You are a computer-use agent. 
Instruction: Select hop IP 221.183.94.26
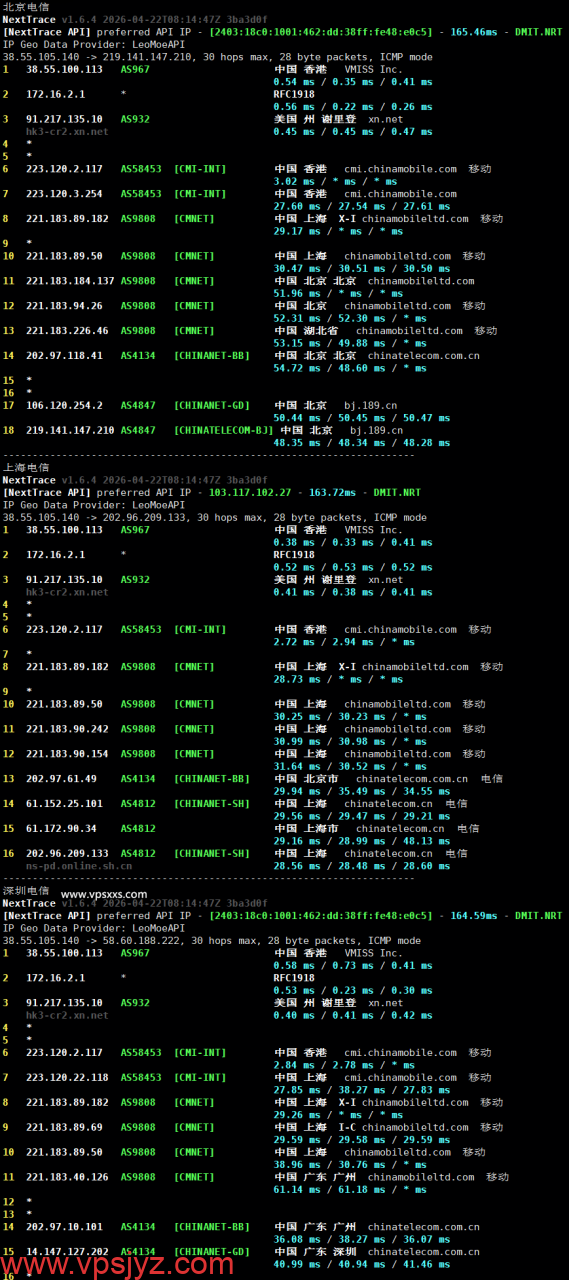coord(64,306)
